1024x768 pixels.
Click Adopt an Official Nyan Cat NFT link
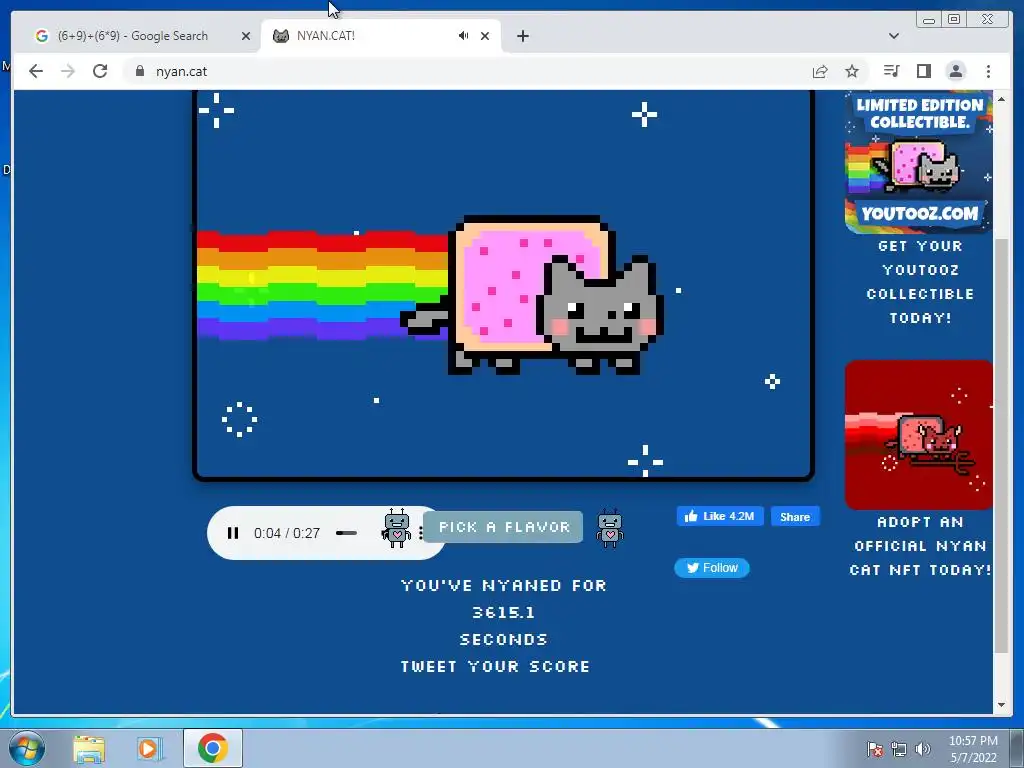920,546
